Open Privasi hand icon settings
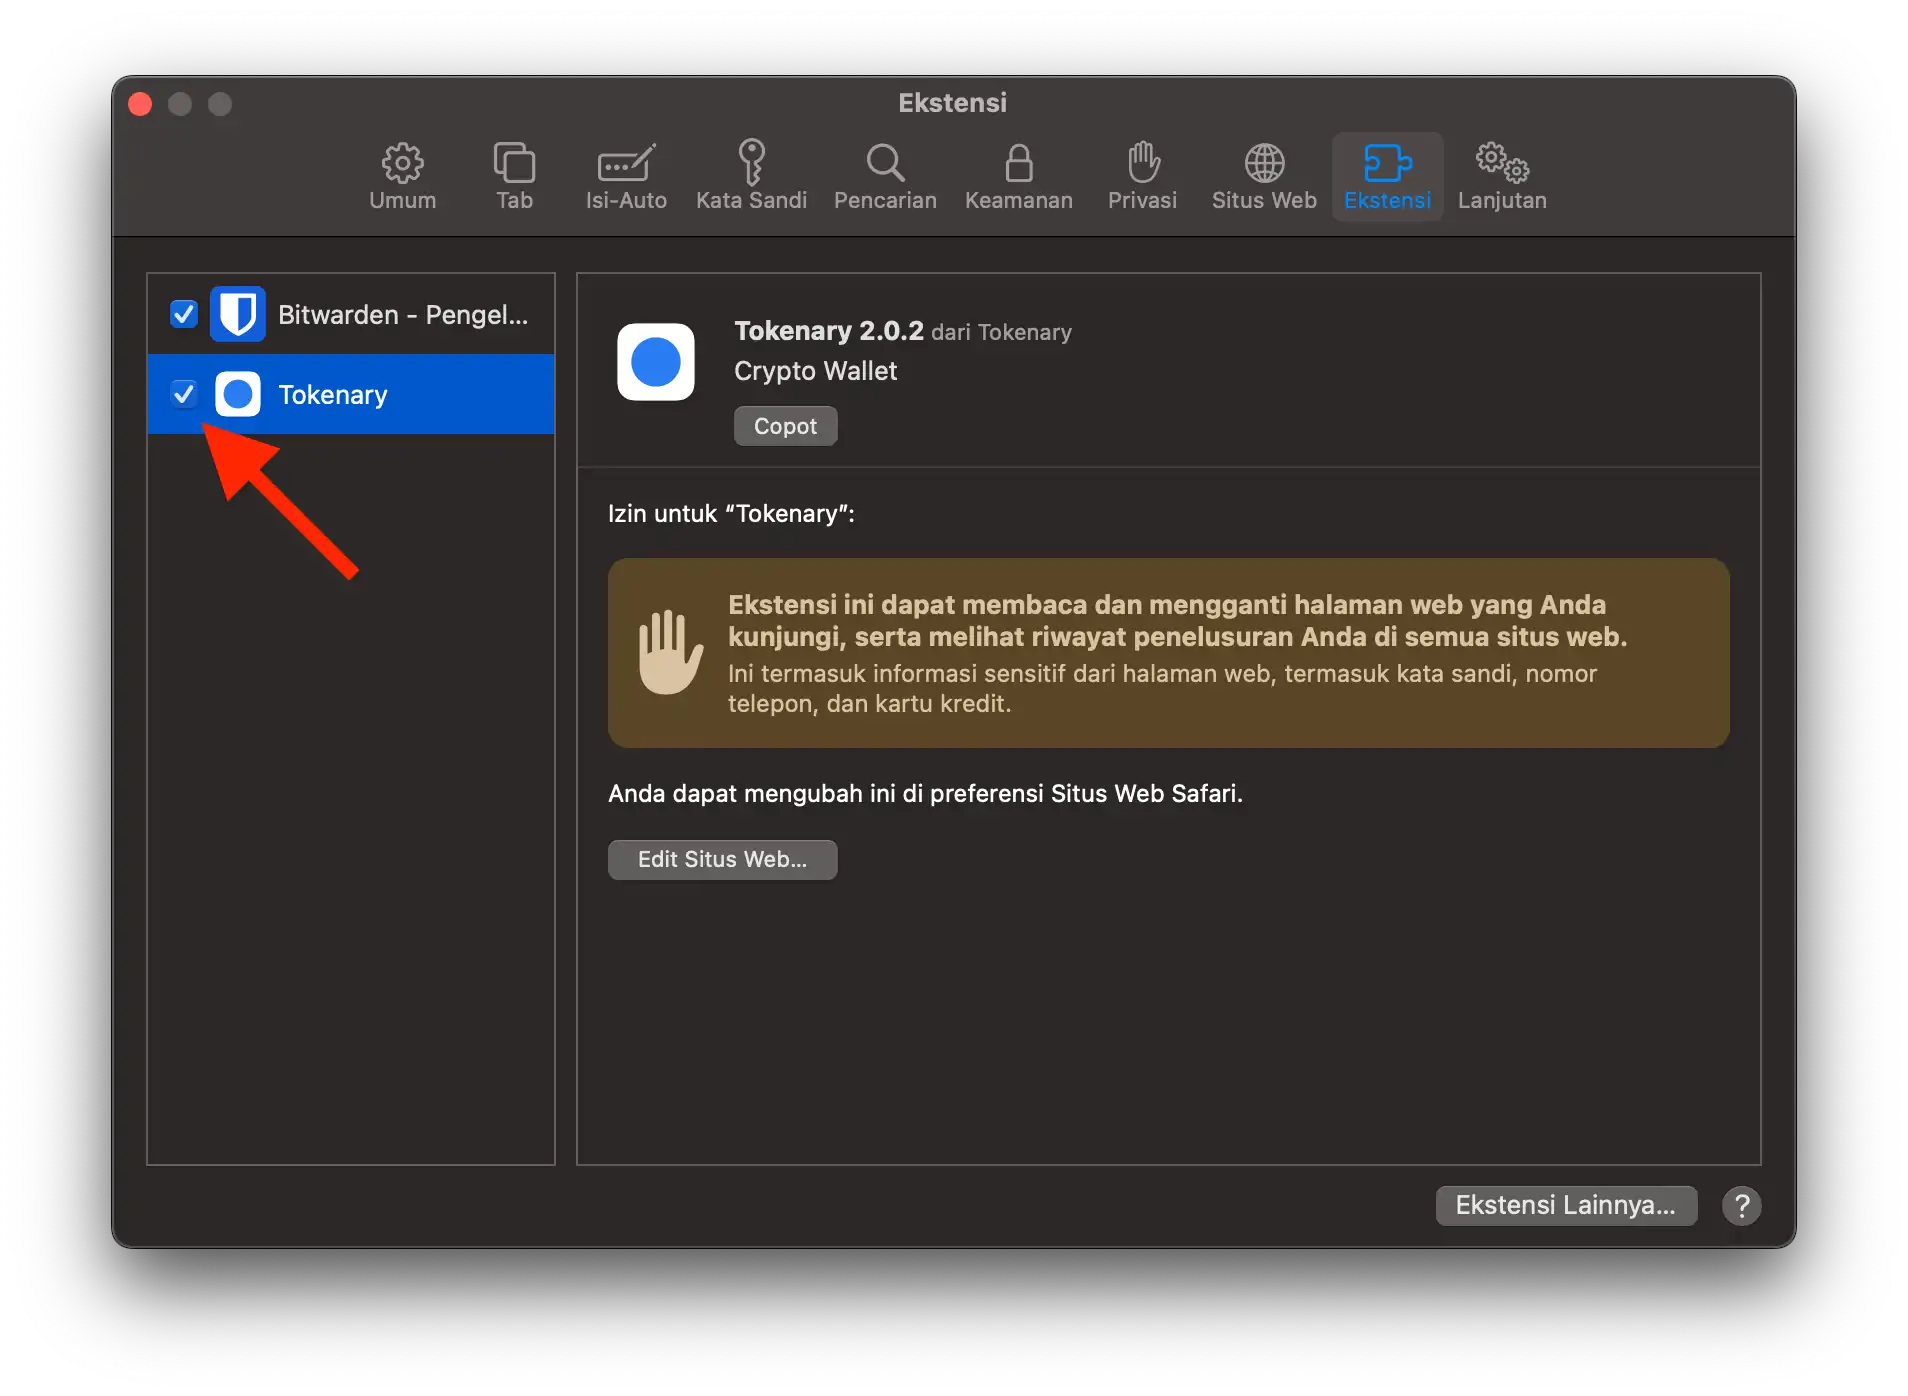 pyautogui.click(x=1142, y=176)
